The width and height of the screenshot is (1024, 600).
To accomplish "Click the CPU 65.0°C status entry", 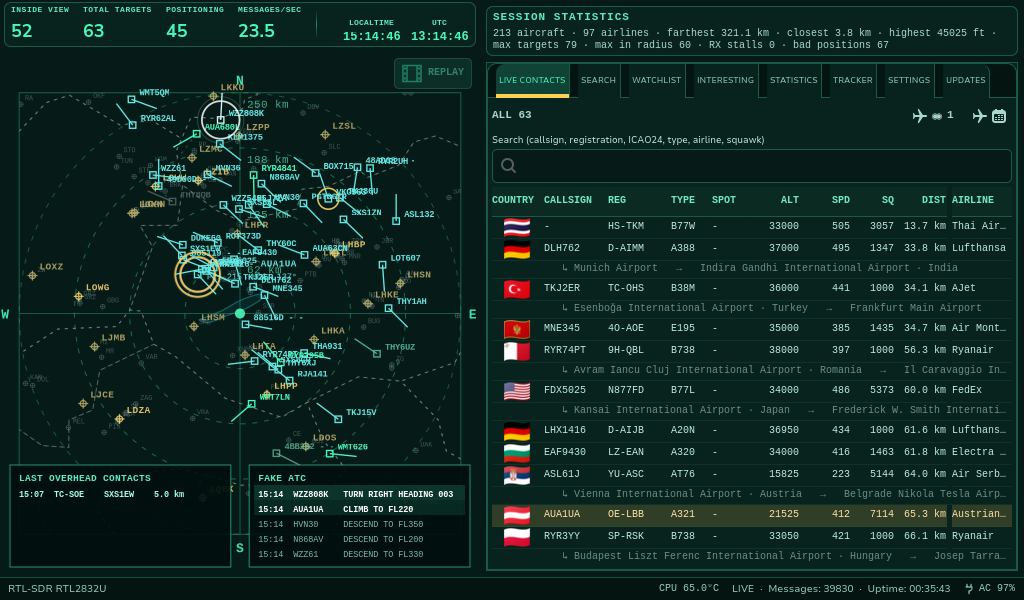I will tap(688, 588).
